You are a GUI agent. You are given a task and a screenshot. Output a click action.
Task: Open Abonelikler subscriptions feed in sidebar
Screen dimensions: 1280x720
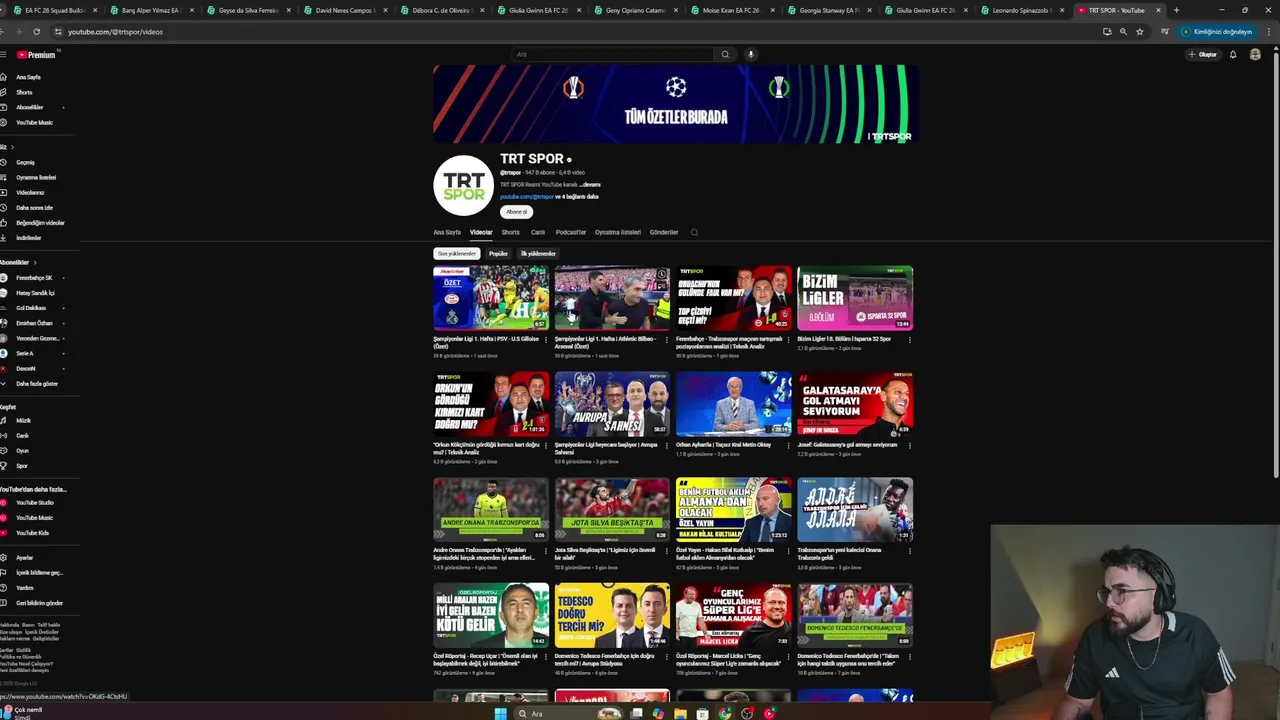29,107
